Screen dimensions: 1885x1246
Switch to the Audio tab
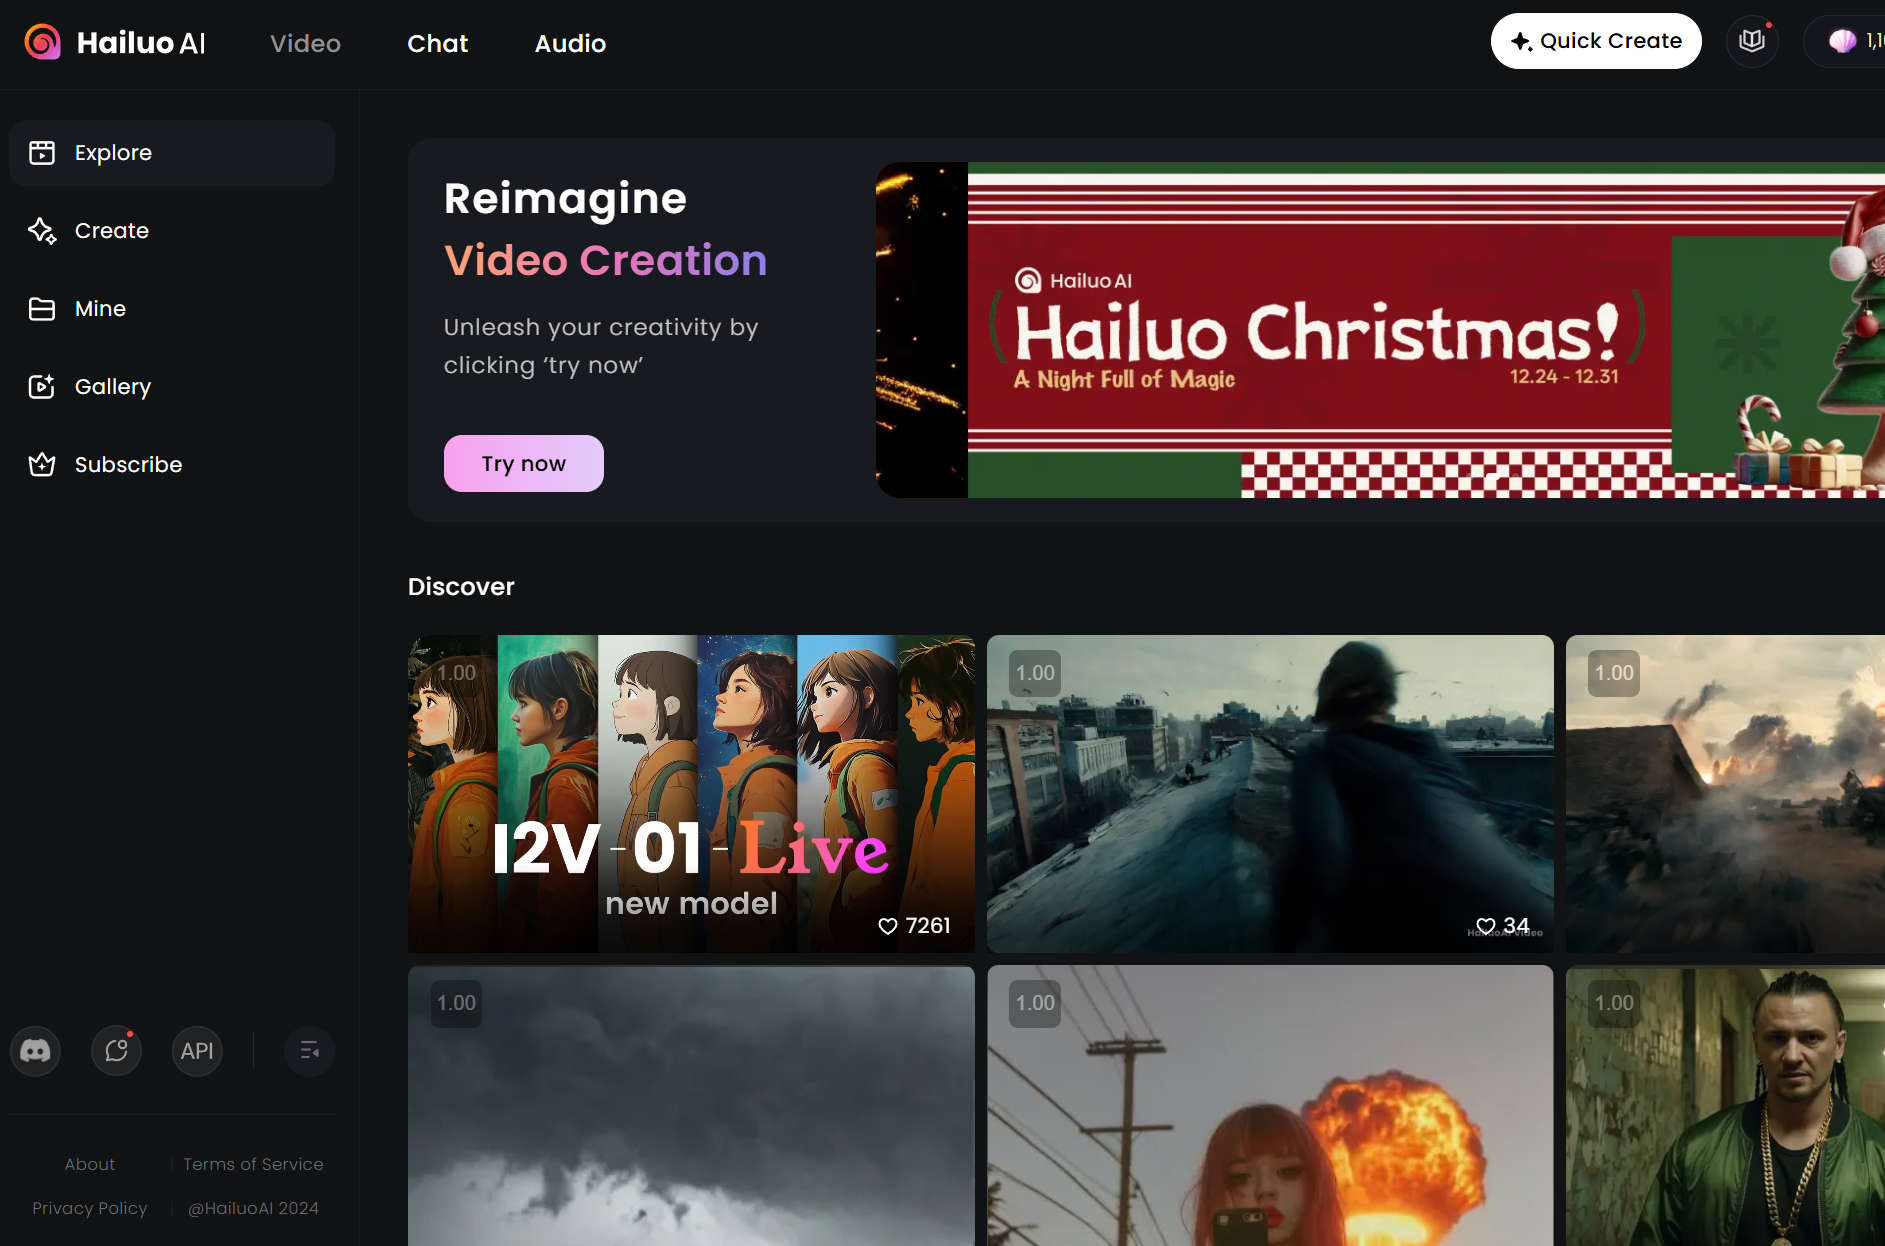coord(570,43)
